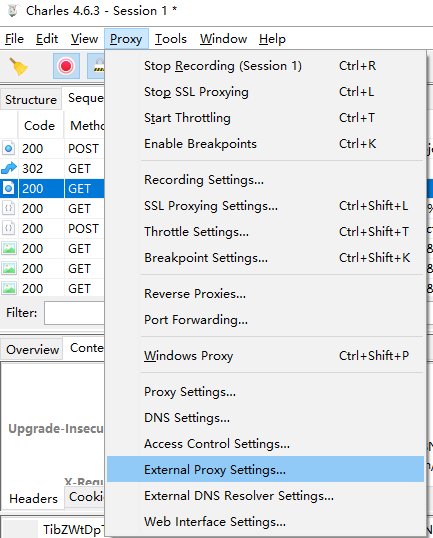Click the Charles app icon in title bar
Screen dimensions: 433x538
(13, 11)
